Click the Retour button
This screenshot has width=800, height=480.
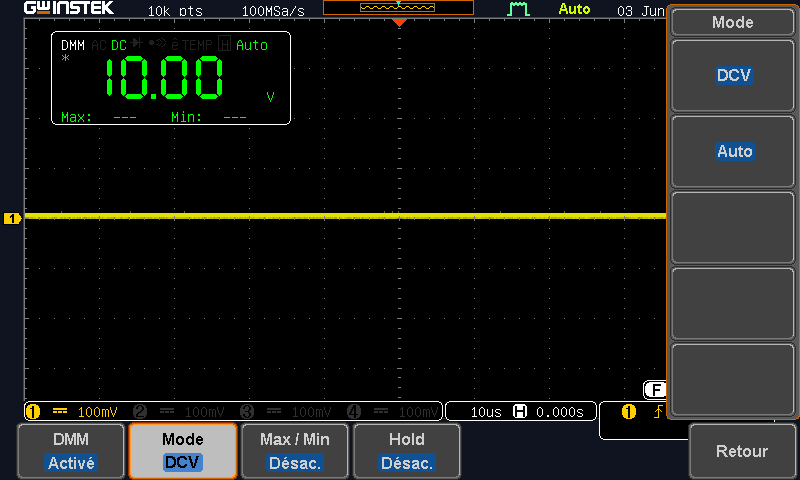(742, 451)
